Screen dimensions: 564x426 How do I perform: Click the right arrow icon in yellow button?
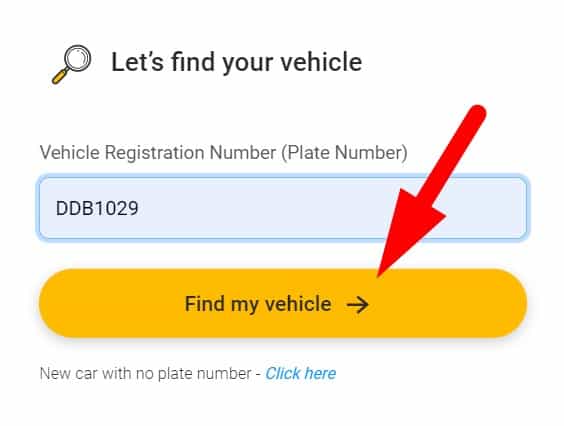tap(358, 305)
